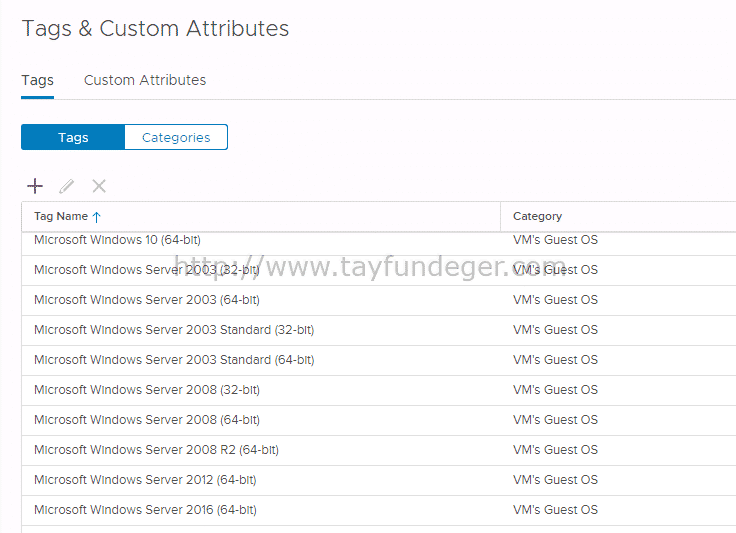The height and width of the screenshot is (533, 736).
Task: Click VM's Guest OS in Server 2003 (64-bit) row
Action: pos(555,300)
